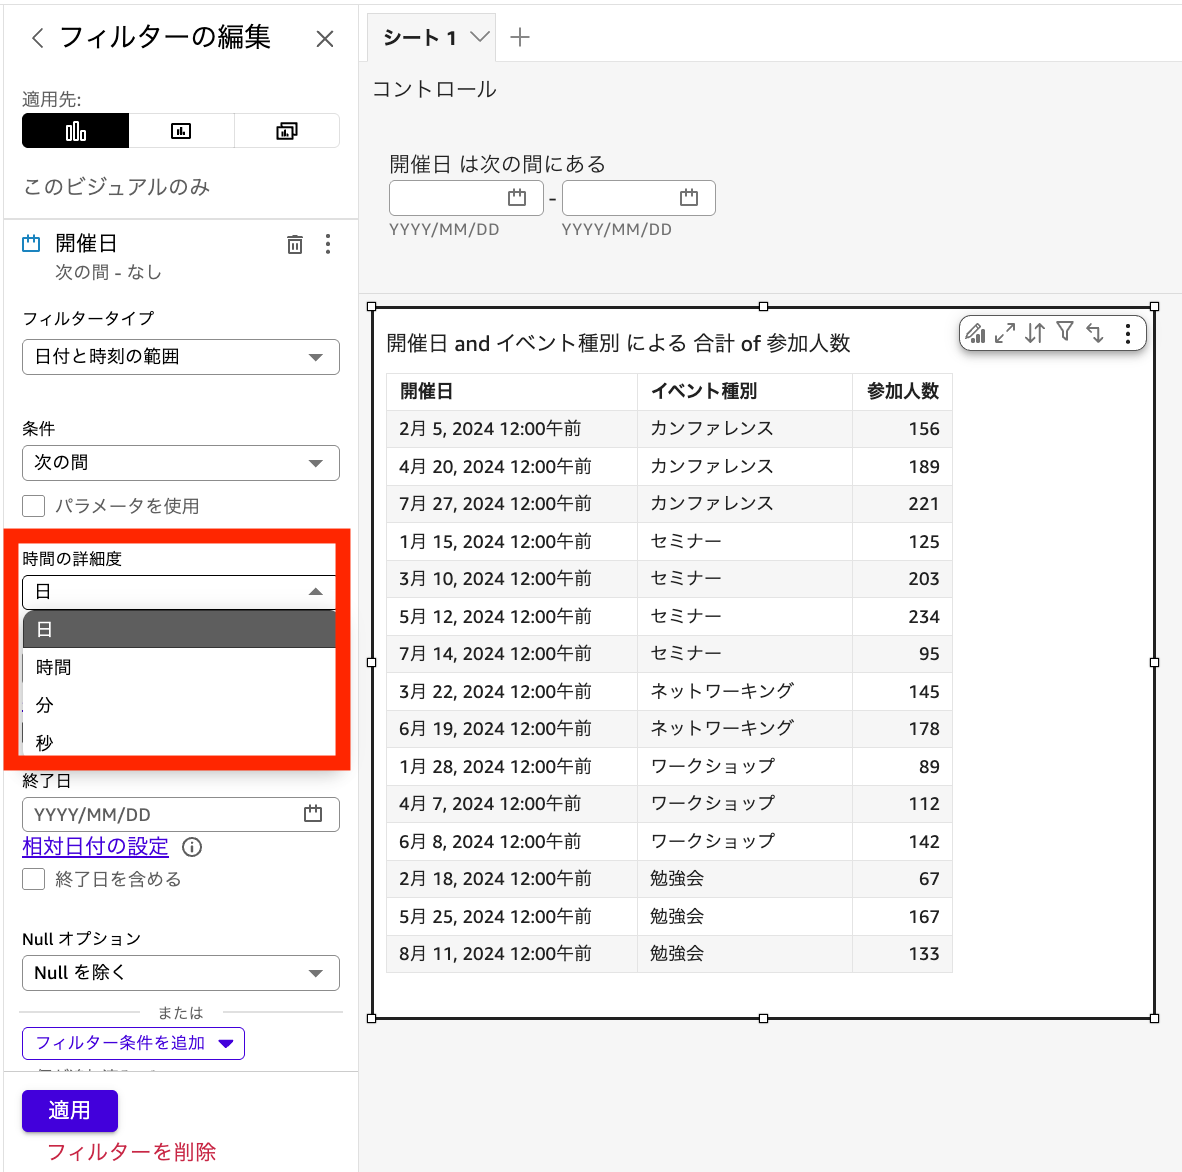Viewport: 1182px width, 1172px height.
Task: Delete the 開催日 filter using the trash icon
Action: pyautogui.click(x=295, y=243)
